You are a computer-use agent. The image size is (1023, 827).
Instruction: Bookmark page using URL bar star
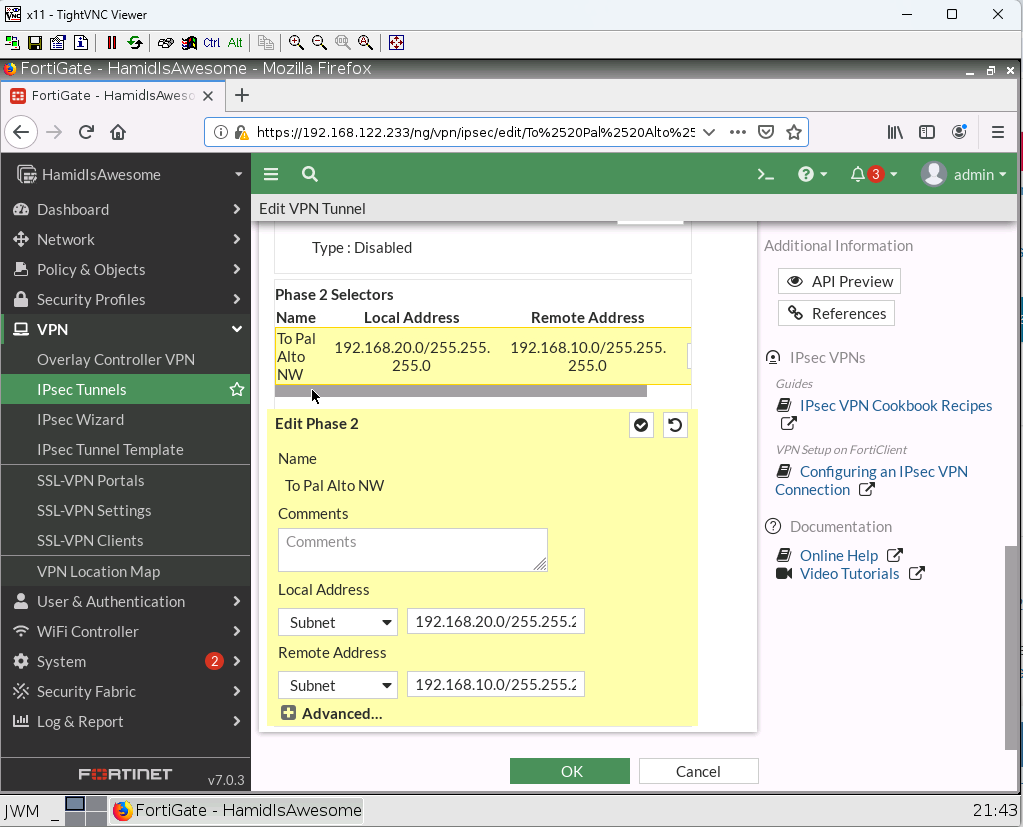pyautogui.click(x=794, y=132)
